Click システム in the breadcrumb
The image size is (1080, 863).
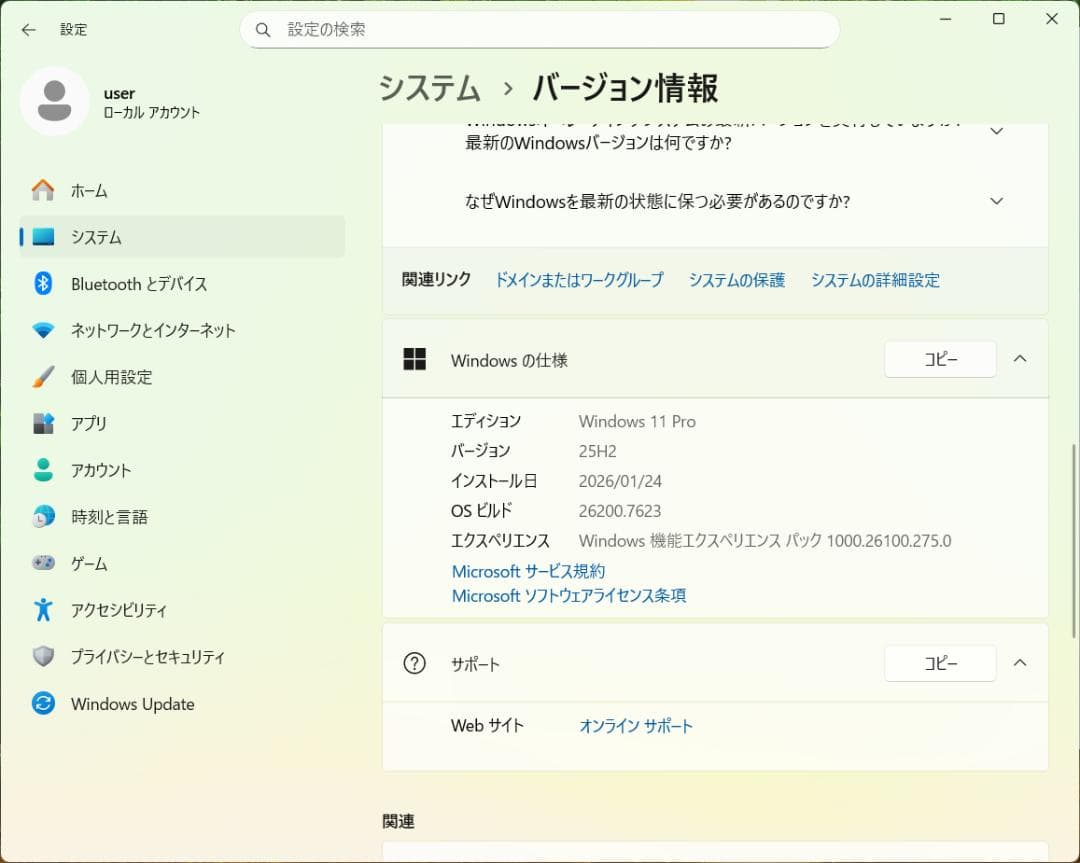(429, 89)
